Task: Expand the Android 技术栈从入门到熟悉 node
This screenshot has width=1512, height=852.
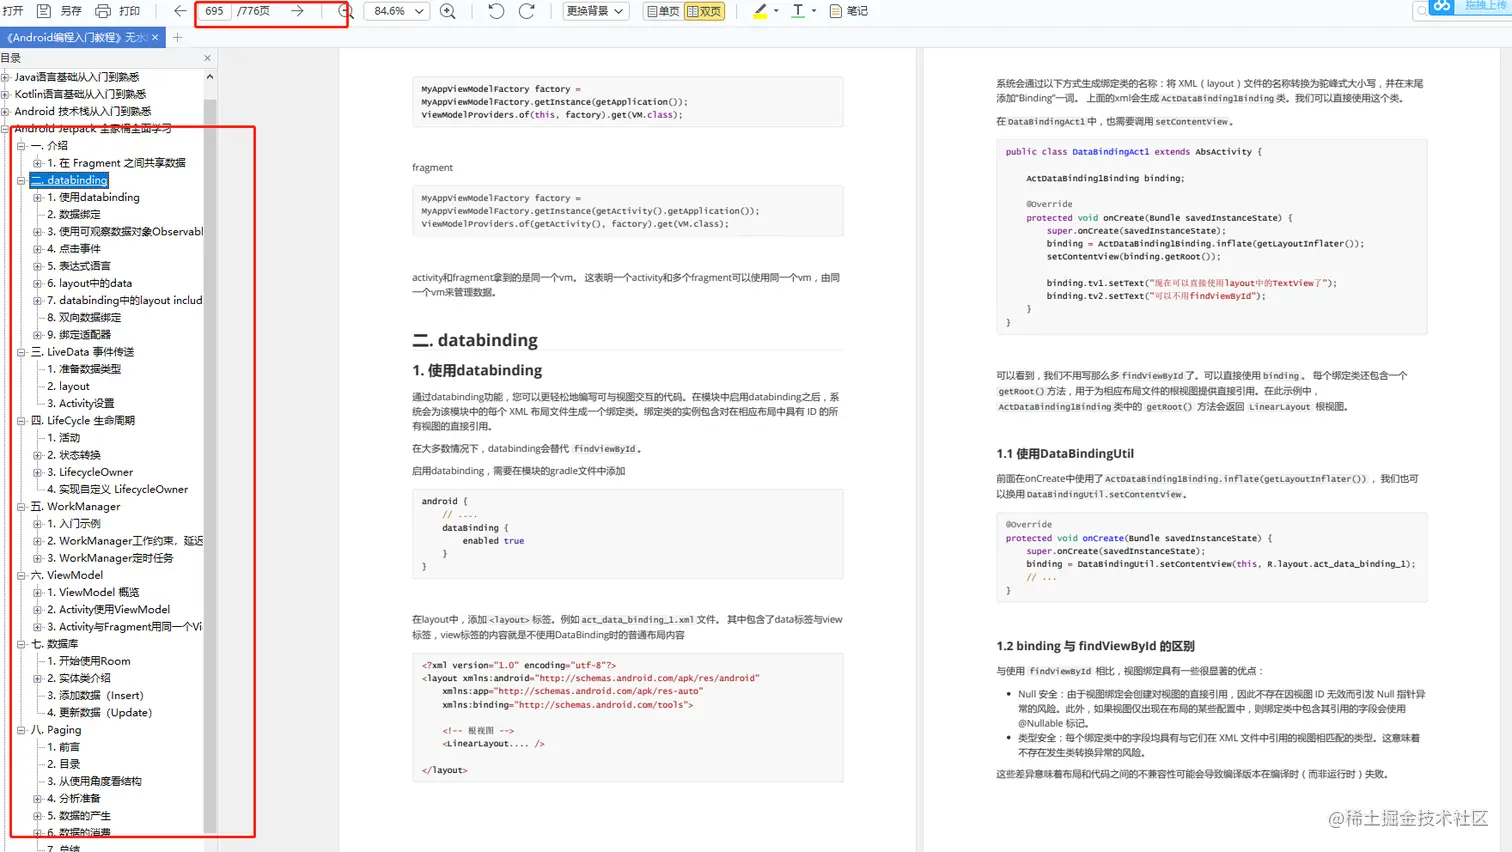Action: tap(6, 111)
